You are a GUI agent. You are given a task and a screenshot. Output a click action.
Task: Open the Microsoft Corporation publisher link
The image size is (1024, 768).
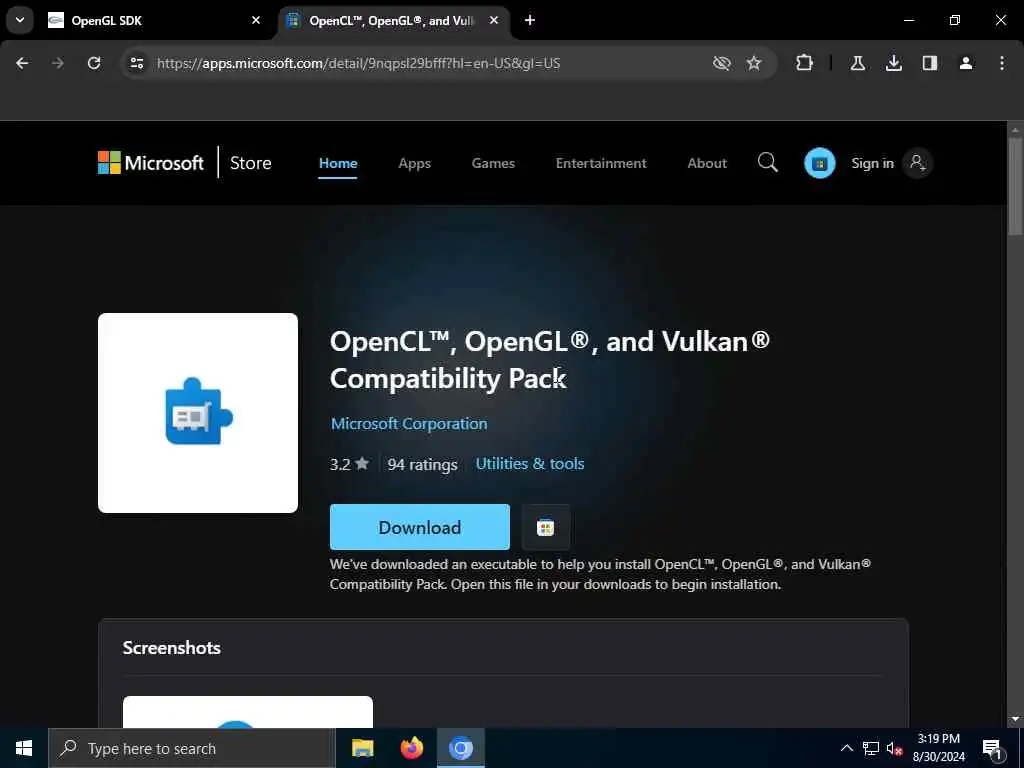pyautogui.click(x=409, y=424)
